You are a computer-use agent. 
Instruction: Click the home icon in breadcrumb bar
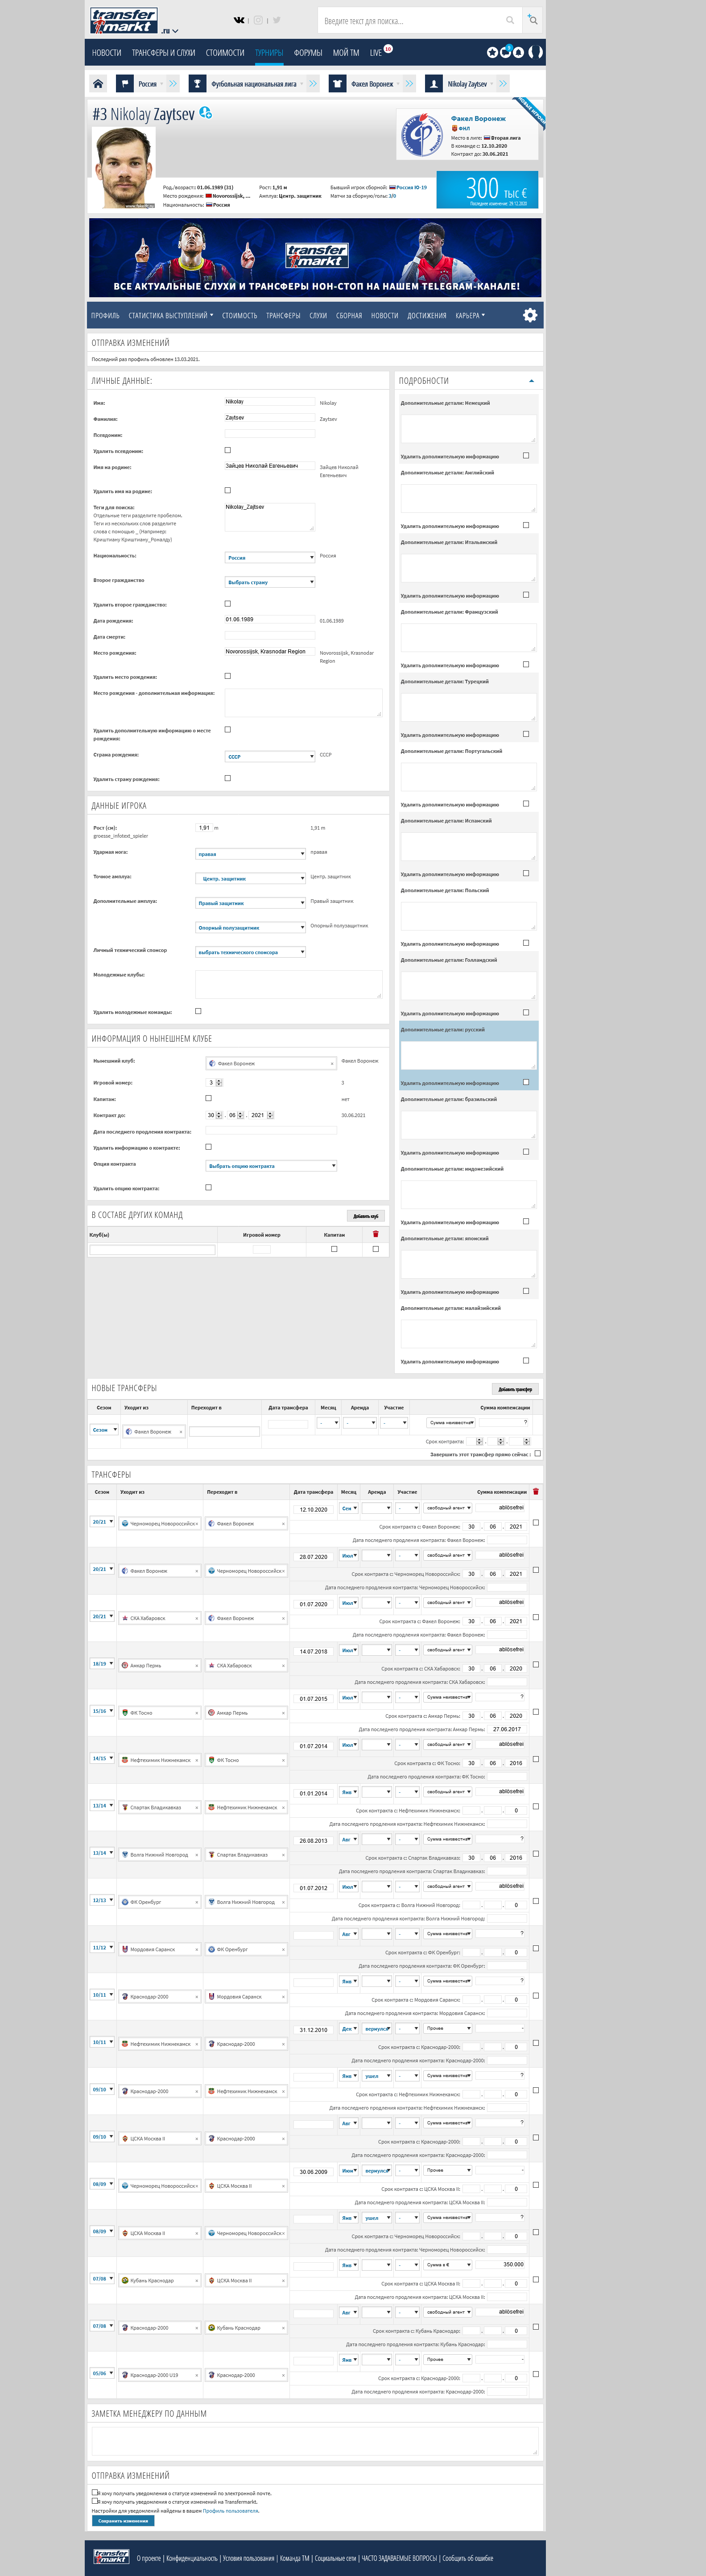[x=98, y=84]
